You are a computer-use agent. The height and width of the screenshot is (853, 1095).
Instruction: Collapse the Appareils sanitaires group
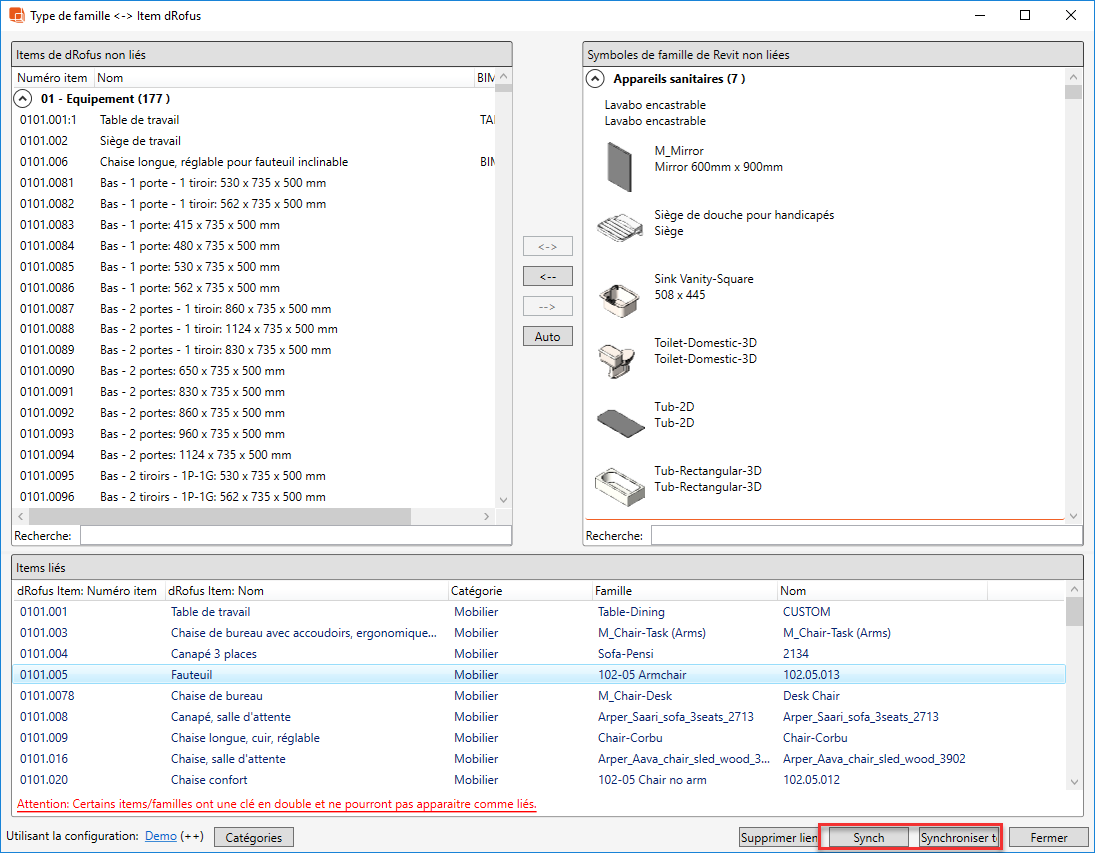[x=595, y=78]
